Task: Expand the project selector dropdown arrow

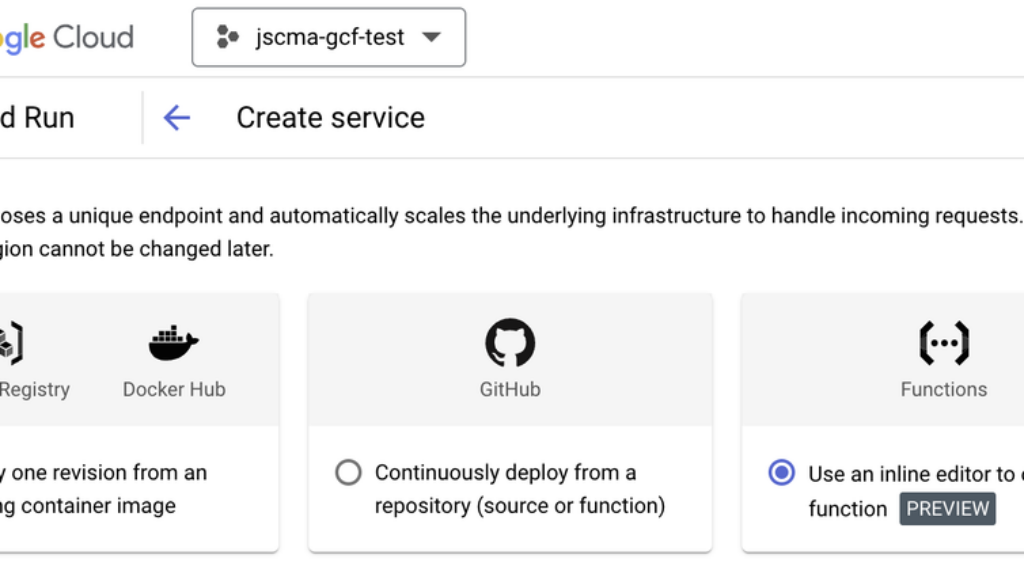Action: pyautogui.click(x=431, y=38)
